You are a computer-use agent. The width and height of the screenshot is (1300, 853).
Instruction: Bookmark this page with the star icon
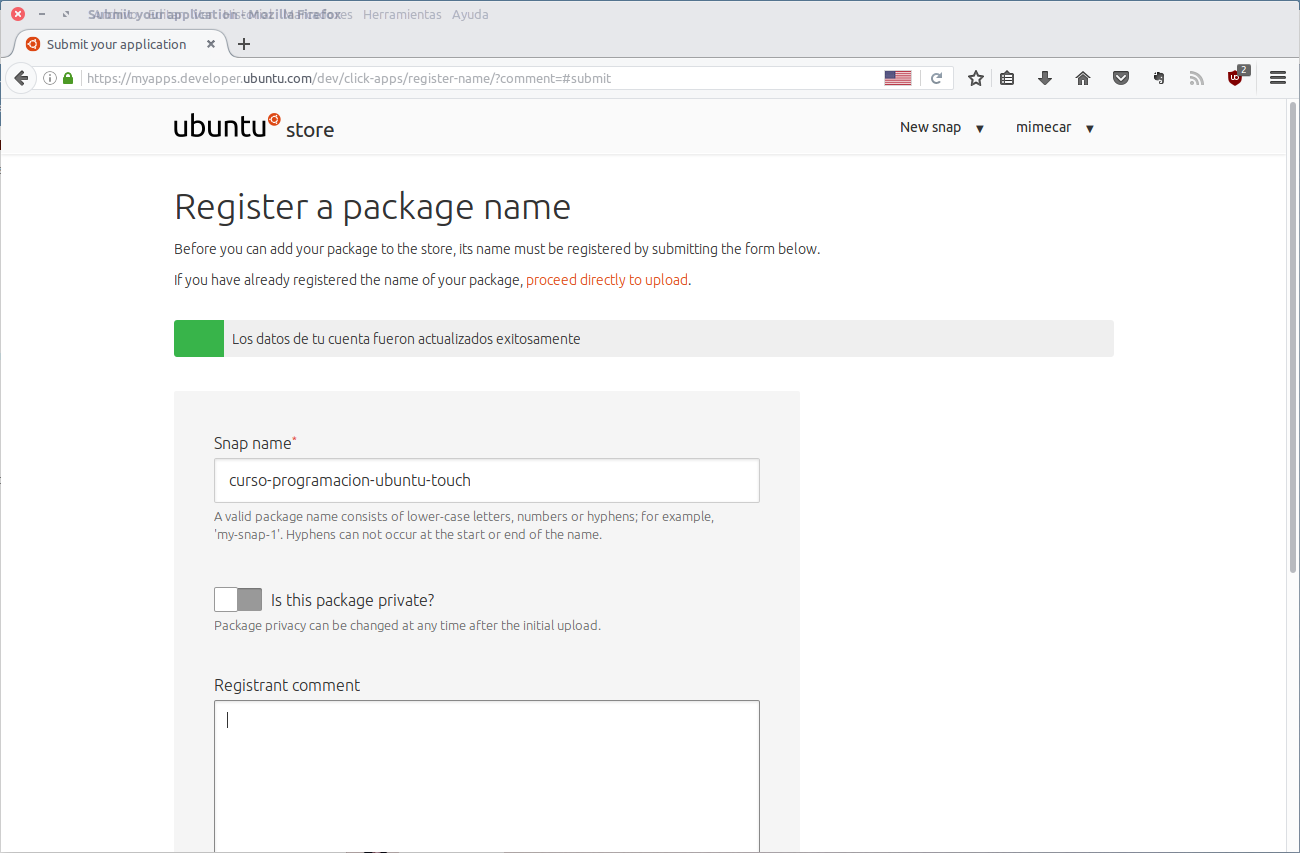tap(976, 78)
